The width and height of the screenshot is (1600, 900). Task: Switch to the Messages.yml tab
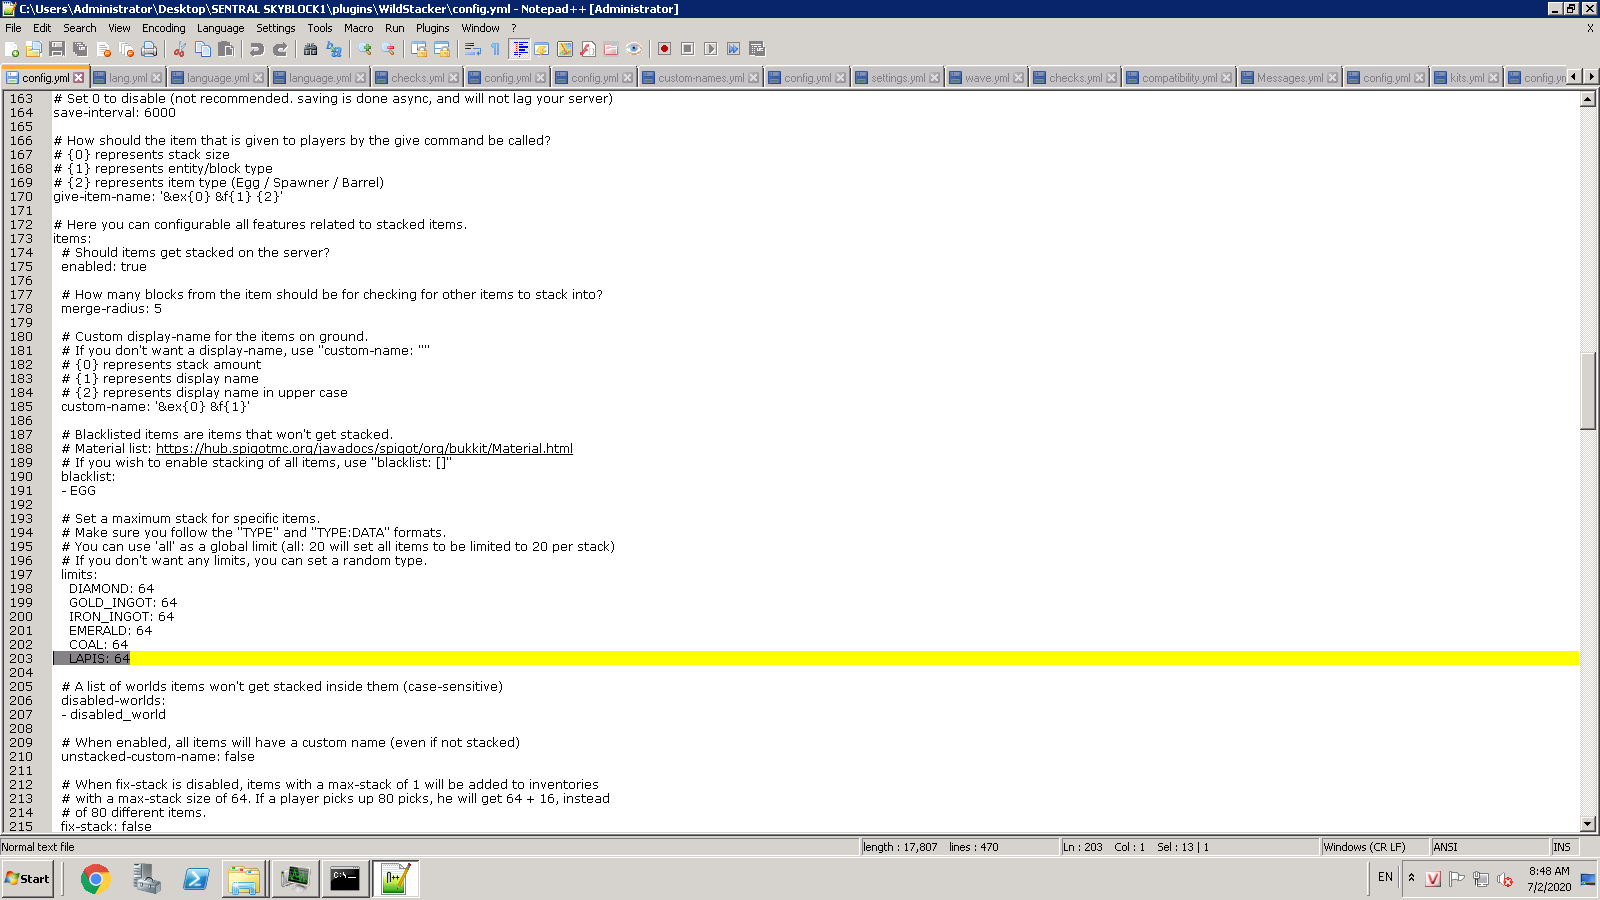tap(1290, 78)
